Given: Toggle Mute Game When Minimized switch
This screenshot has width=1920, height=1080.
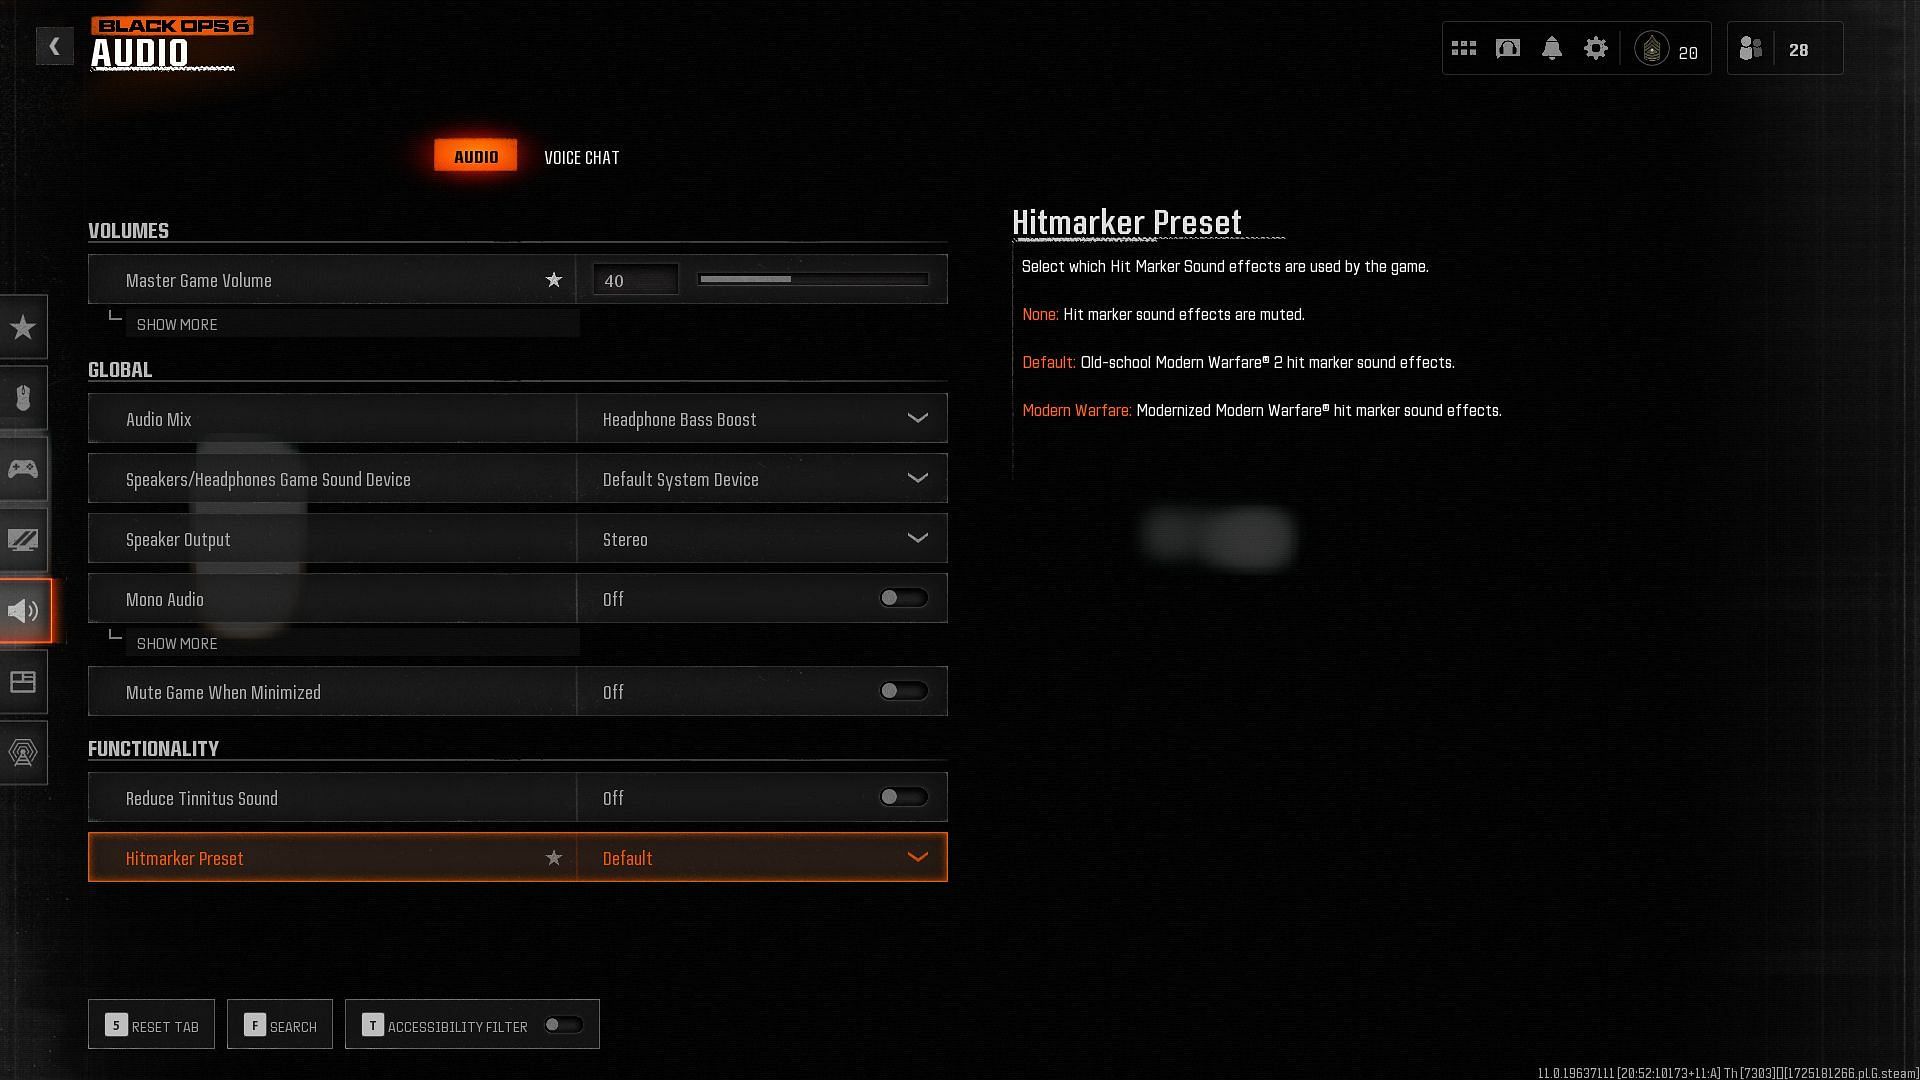Looking at the screenshot, I should pyautogui.click(x=903, y=691).
